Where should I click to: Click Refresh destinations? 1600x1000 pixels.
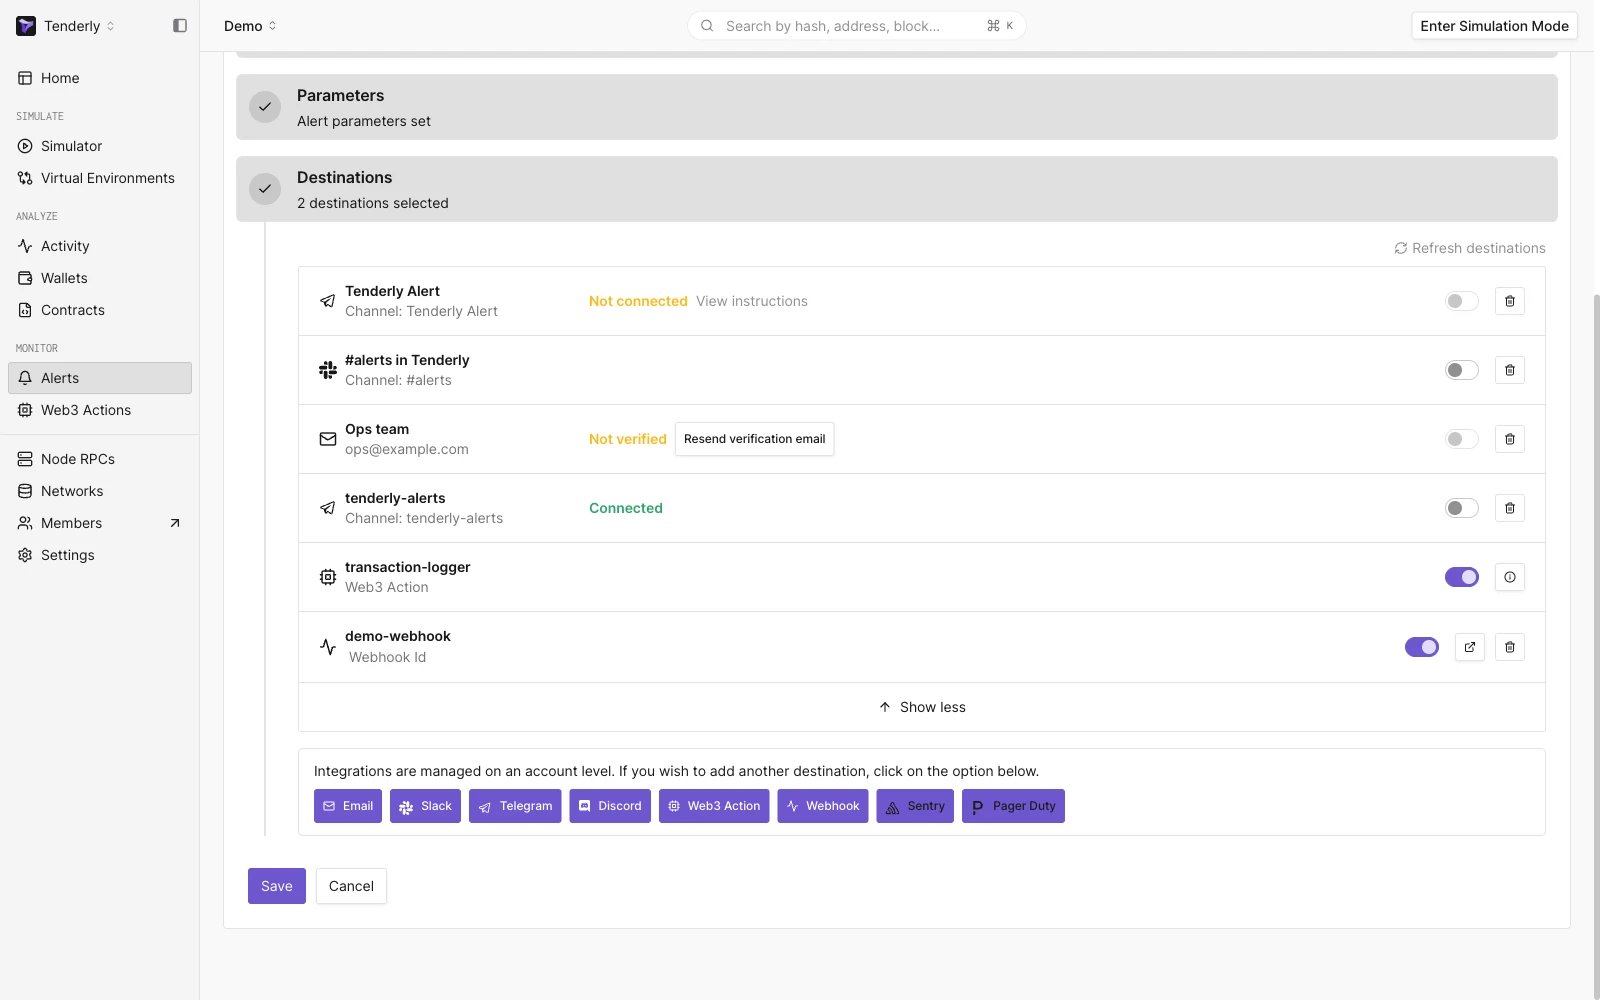(x=1470, y=248)
